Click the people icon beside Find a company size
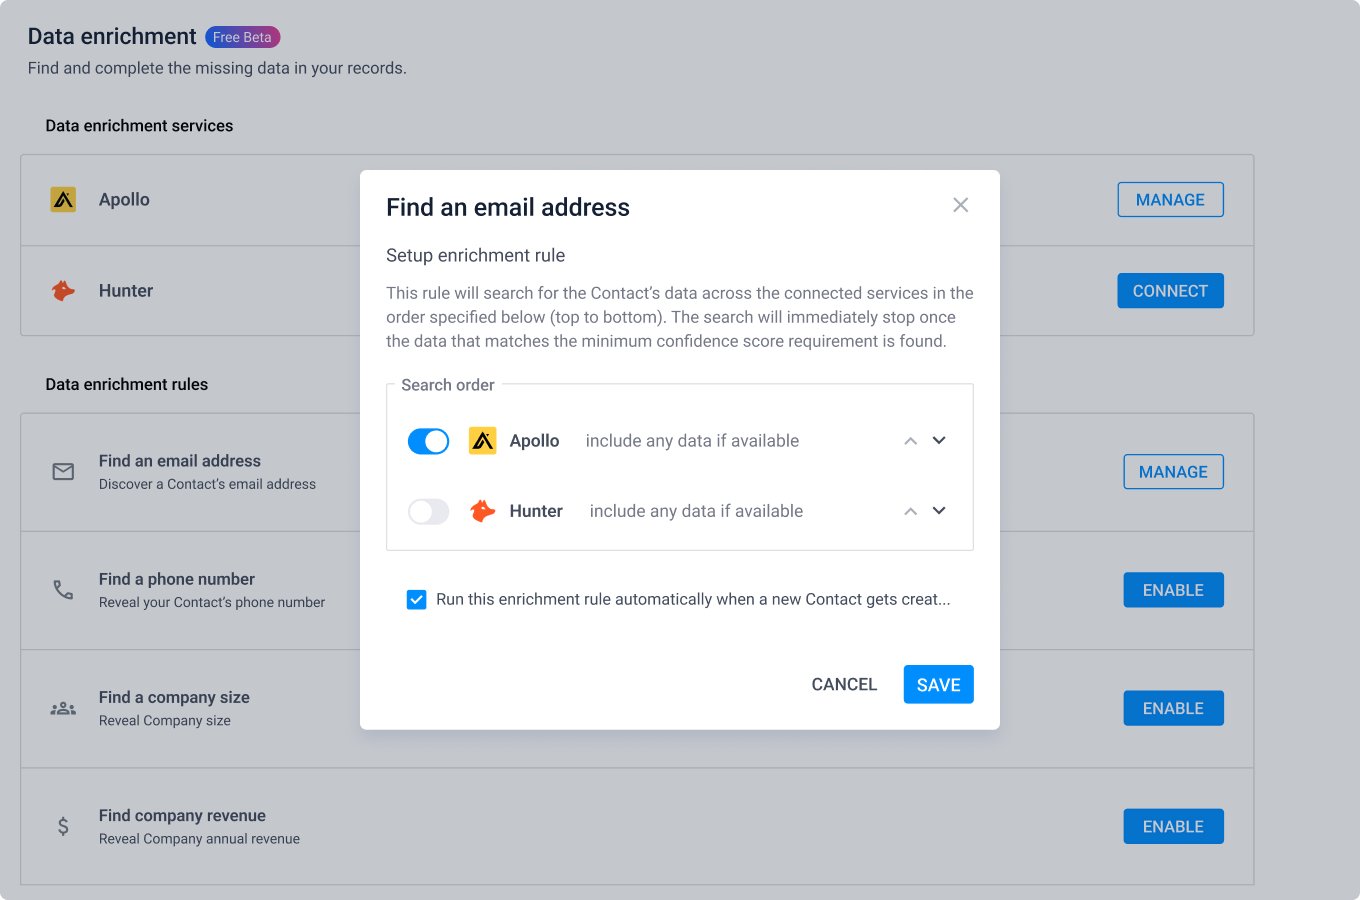Viewport: 1360px width, 900px height. 63,707
